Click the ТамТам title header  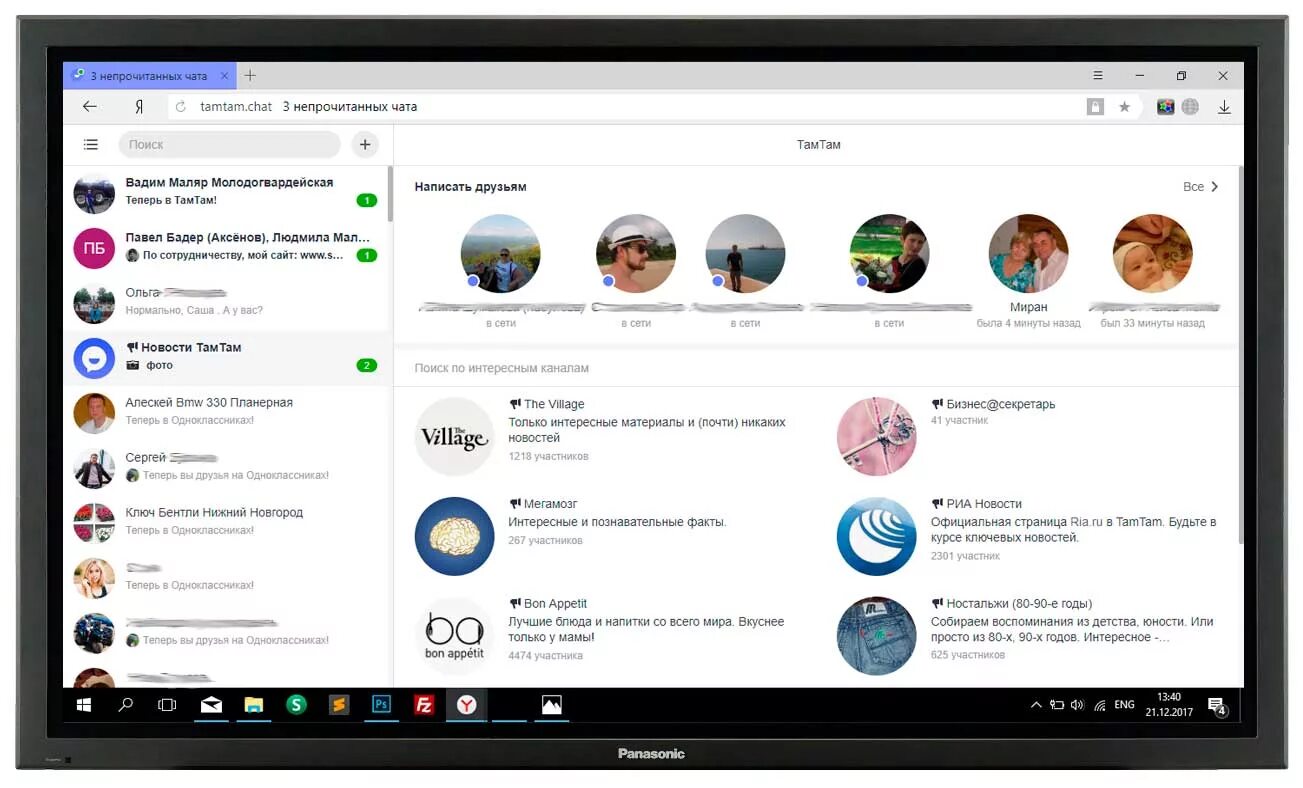pos(818,145)
